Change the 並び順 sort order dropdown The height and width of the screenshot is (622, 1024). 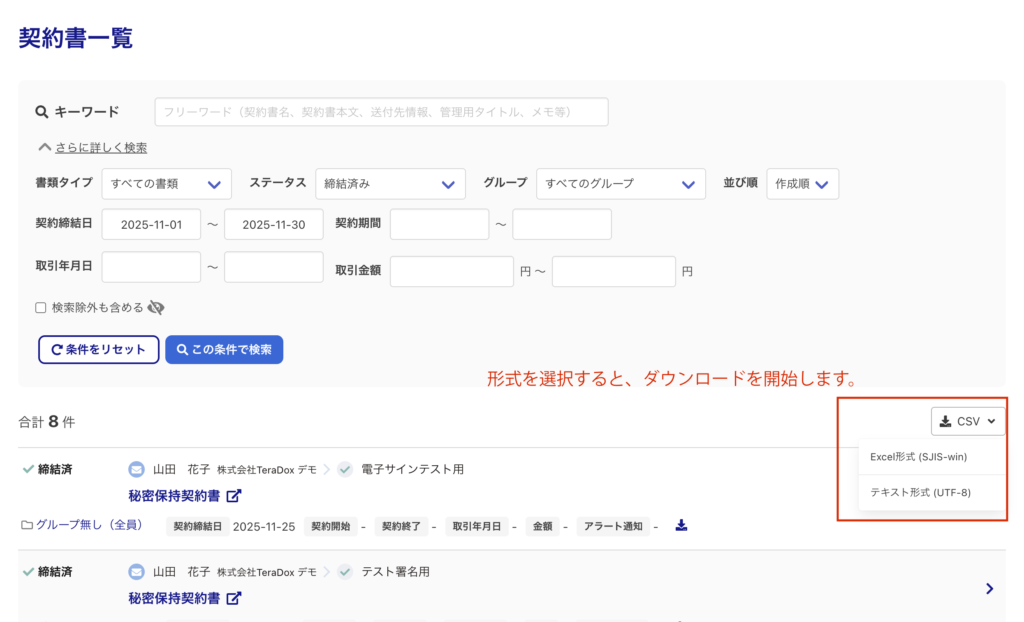tap(802, 184)
